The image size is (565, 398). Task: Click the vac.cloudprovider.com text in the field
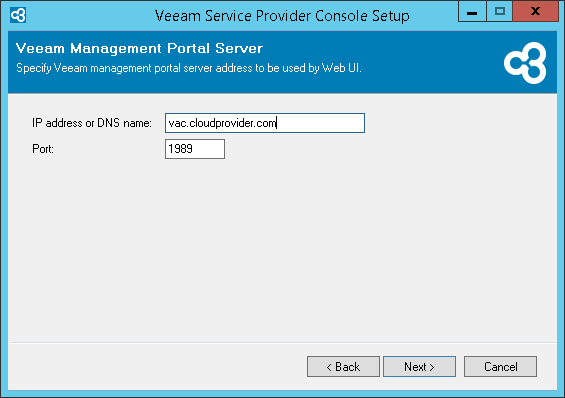click(222, 123)
